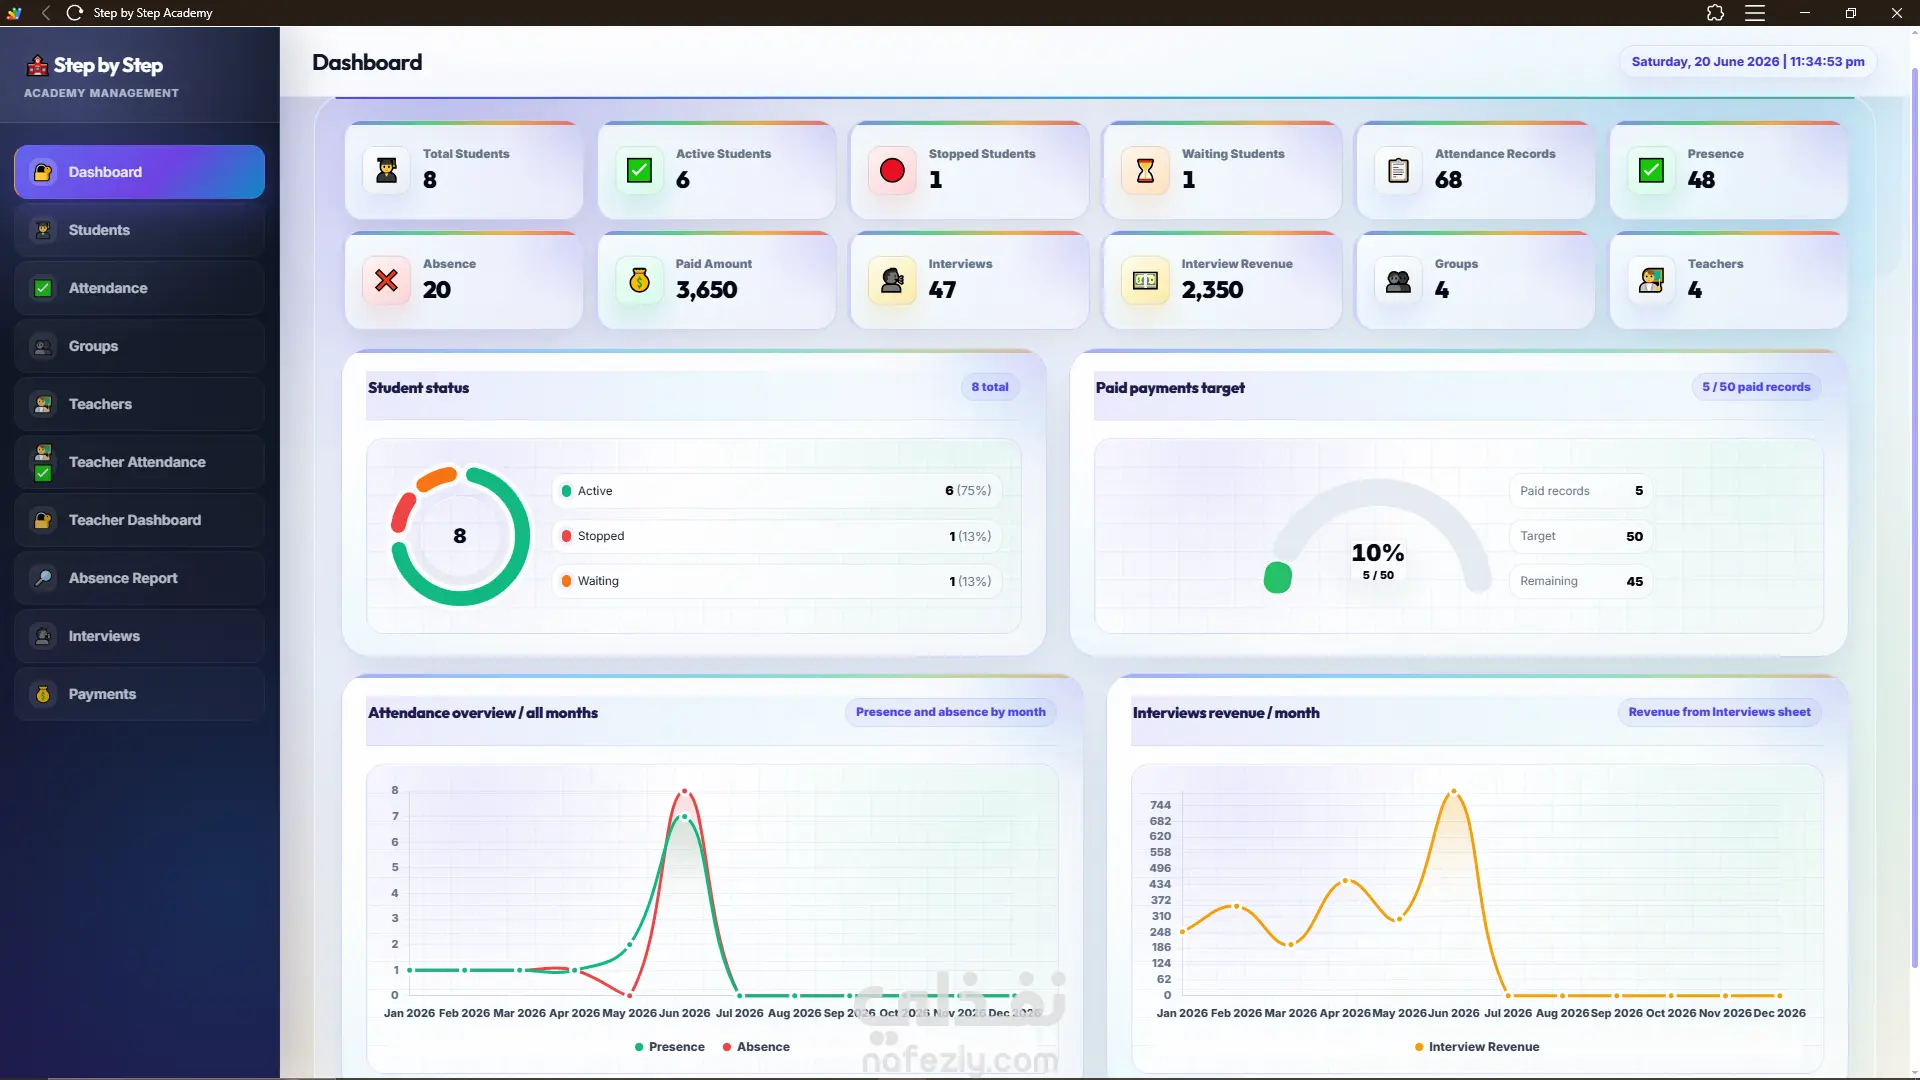
Task: Click the Total Students graduate icon
Action: 386,171
